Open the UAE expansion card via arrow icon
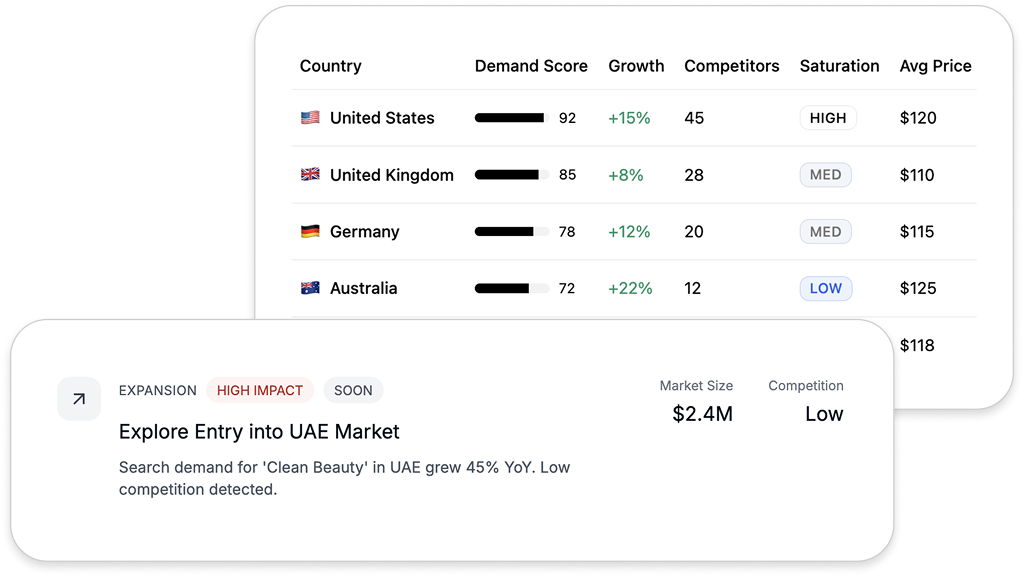The width and height of the screenshot is (1024, 577). [79, 399]
